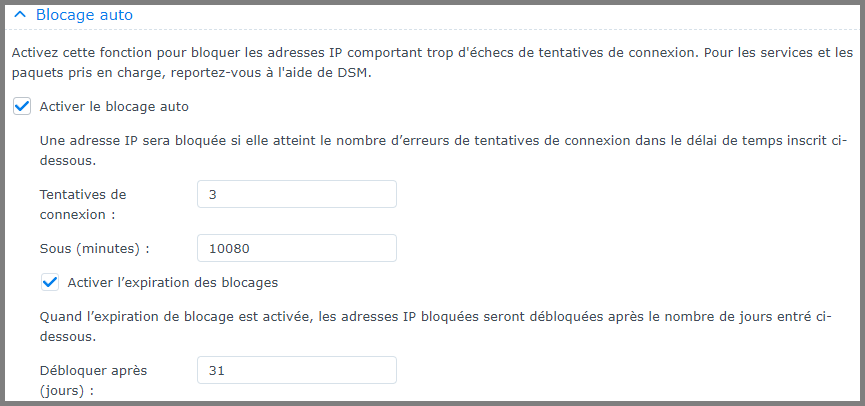Viewport: 865px width, 406px height.
Task: Click the "Blocage auto" section title
Action: 83,16
